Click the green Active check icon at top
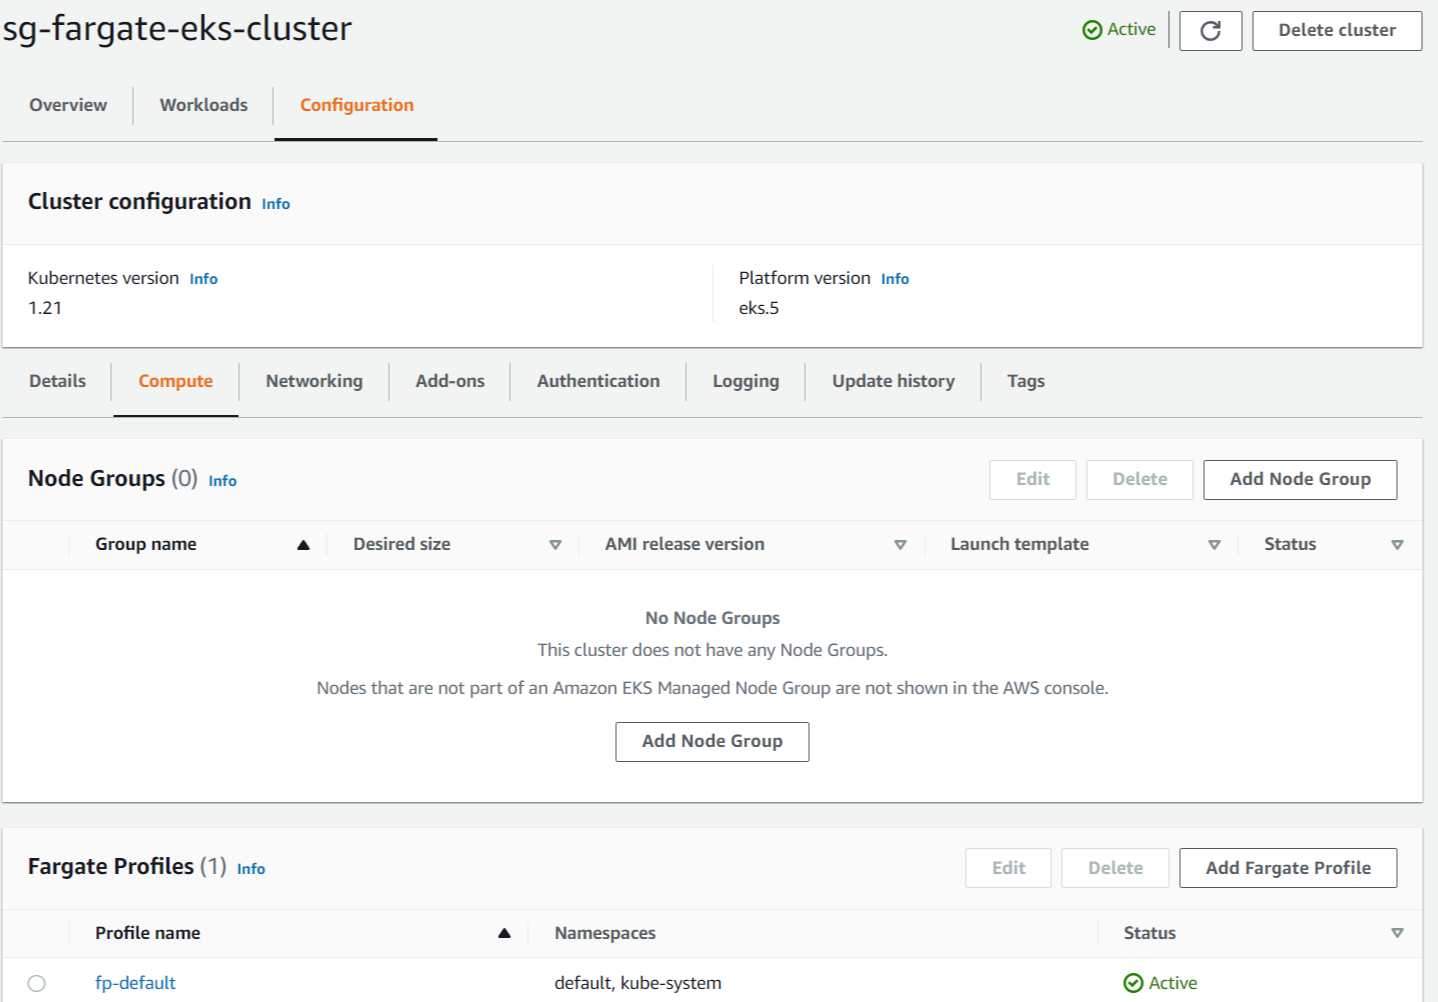1438x1002 pixels. tap(1092, 30)
